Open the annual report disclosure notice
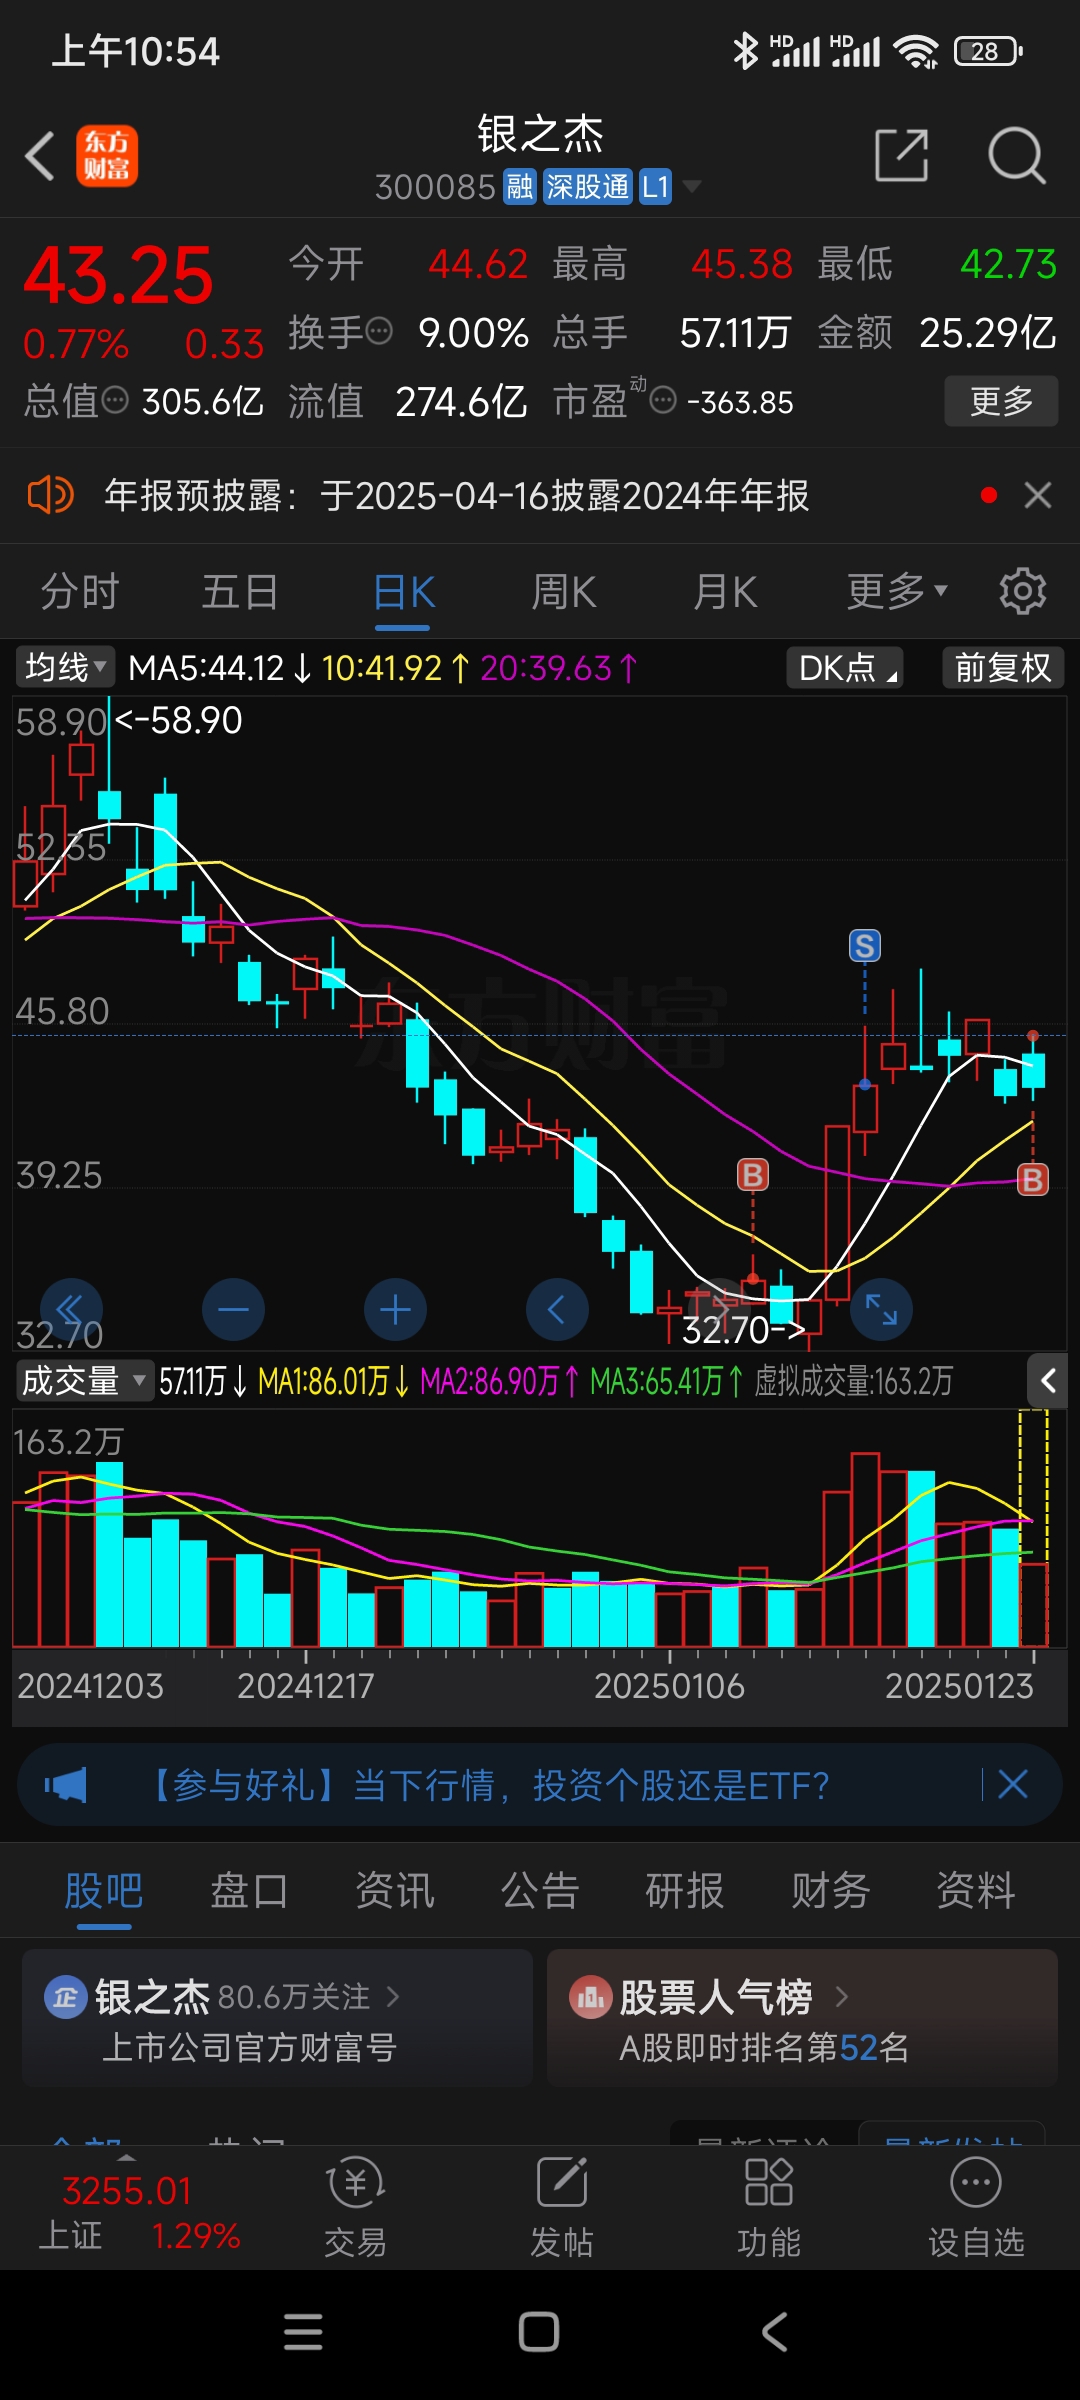This screenshot has height=2400, width=1080. [456, 495]
